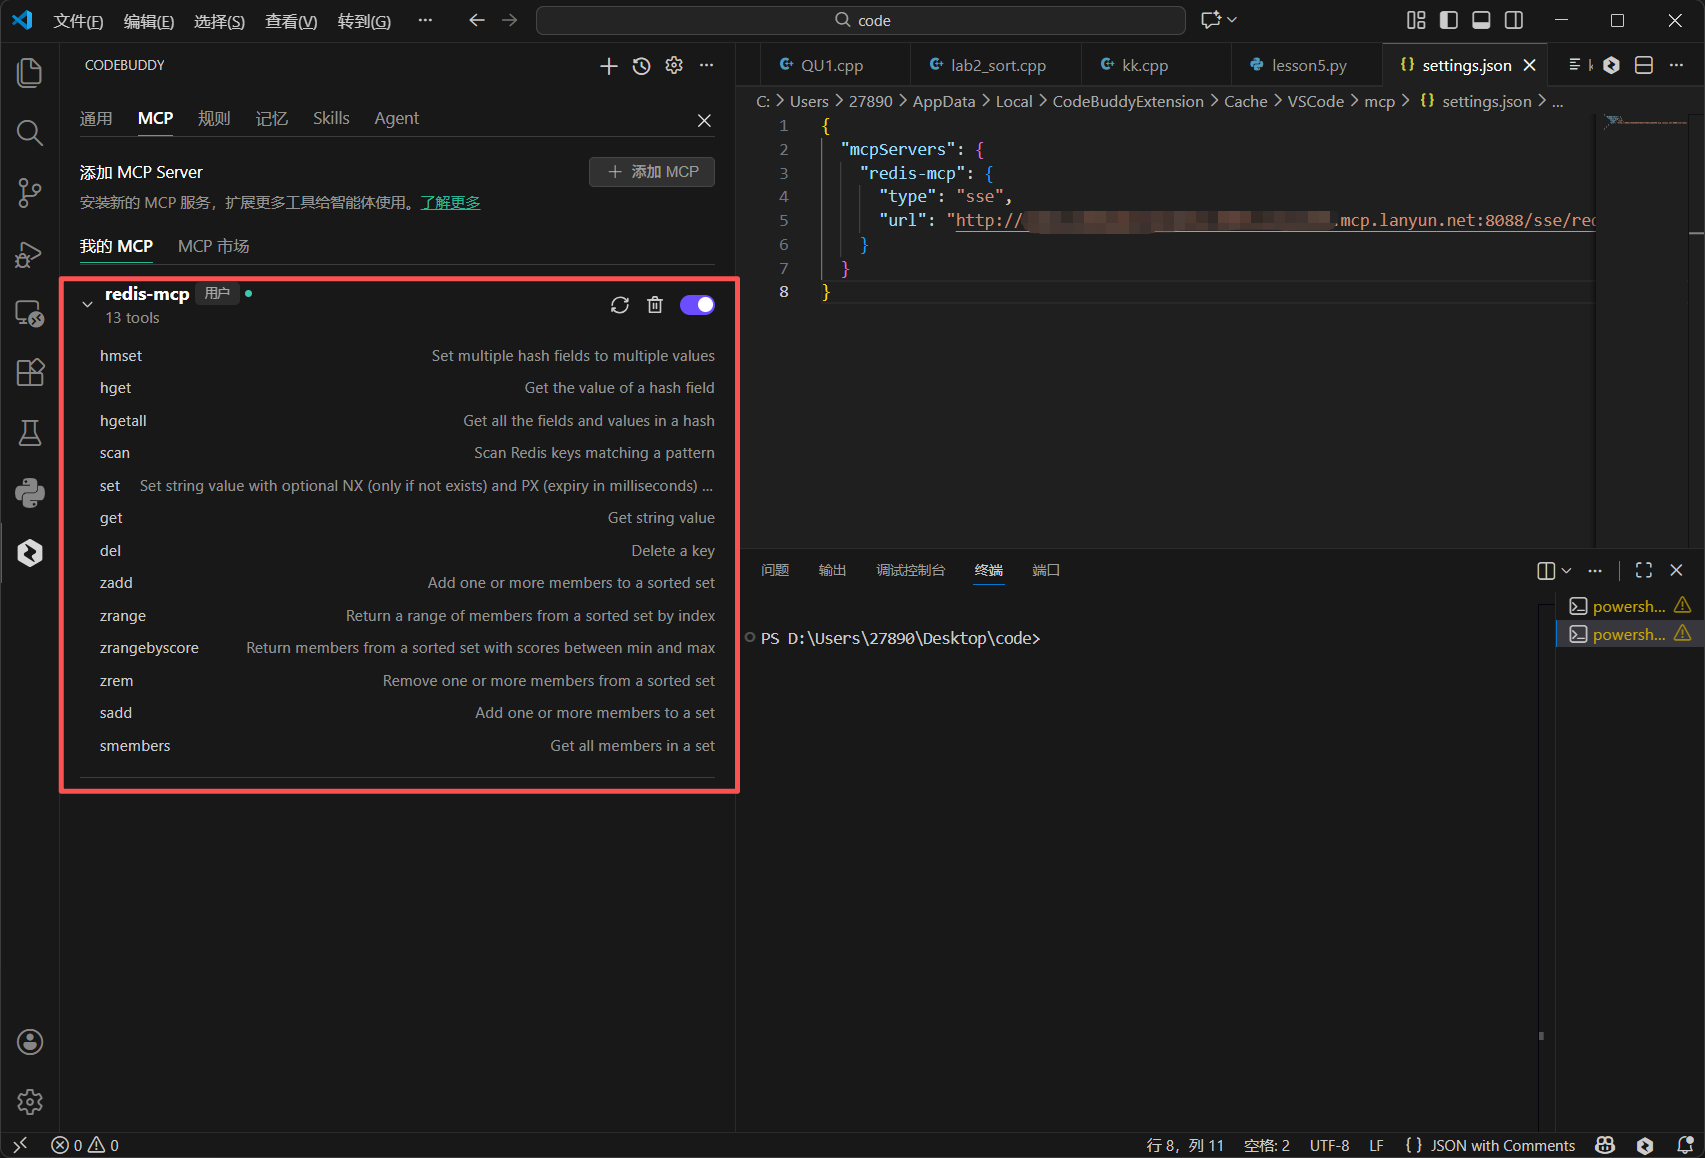The height and width of the screenshot is (1158, 1705).
Task: Select the second powershell terminal entry
Action: point(1630,634)
